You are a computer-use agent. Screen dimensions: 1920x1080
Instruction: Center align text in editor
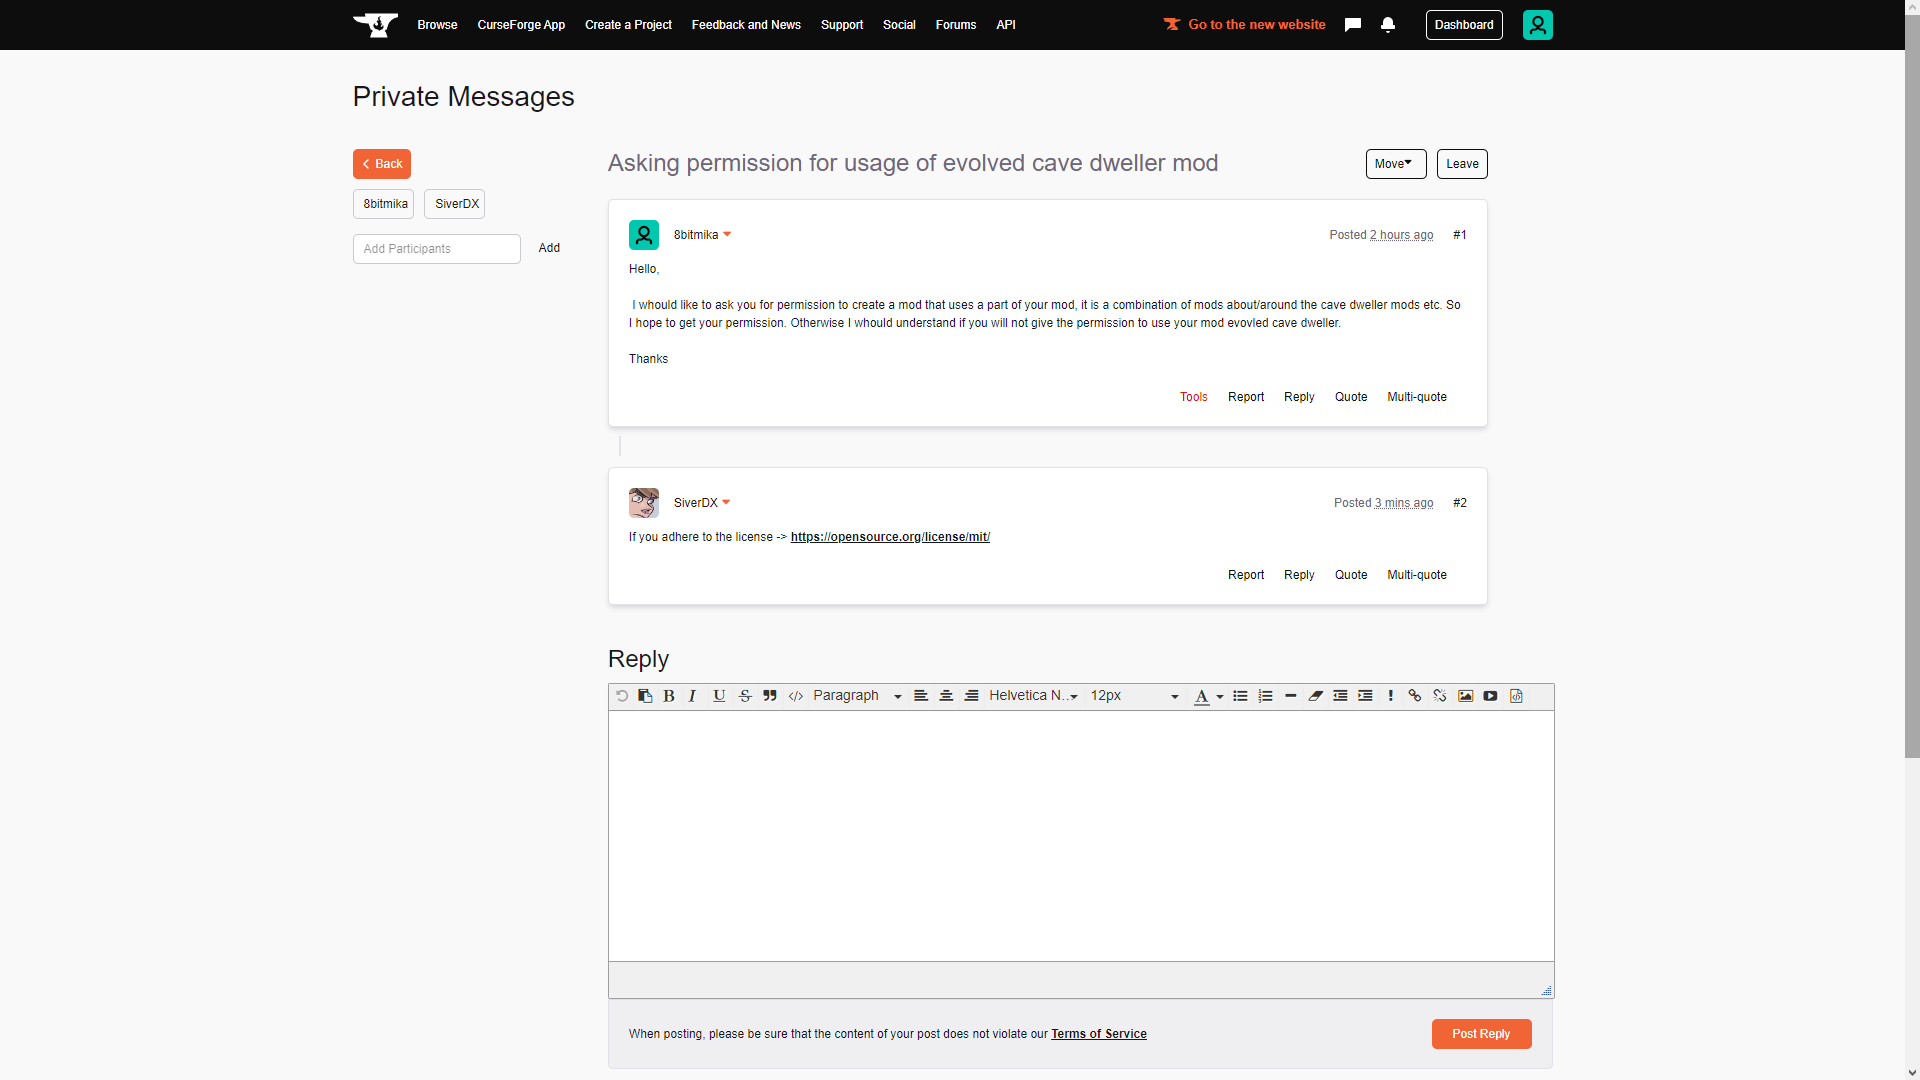coord(946,696)
